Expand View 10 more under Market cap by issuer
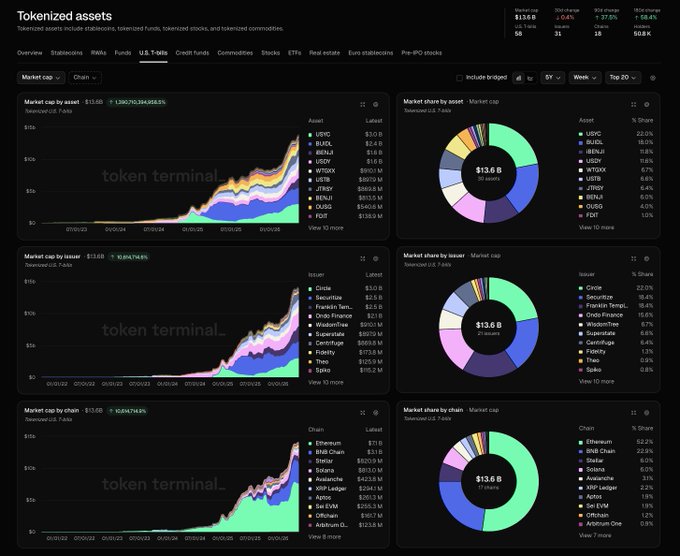The height and width of the screenshot is (556, 680). [326, 382]
